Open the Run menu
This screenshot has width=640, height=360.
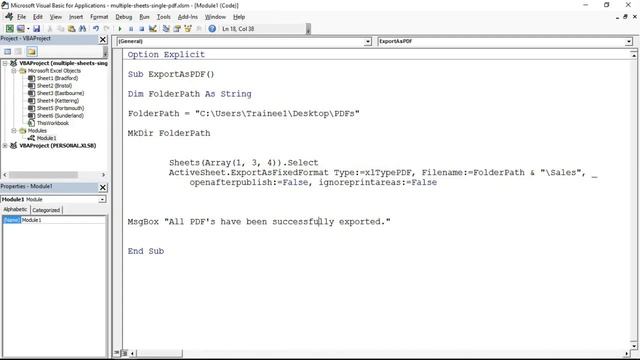click(x=144, y=17)
